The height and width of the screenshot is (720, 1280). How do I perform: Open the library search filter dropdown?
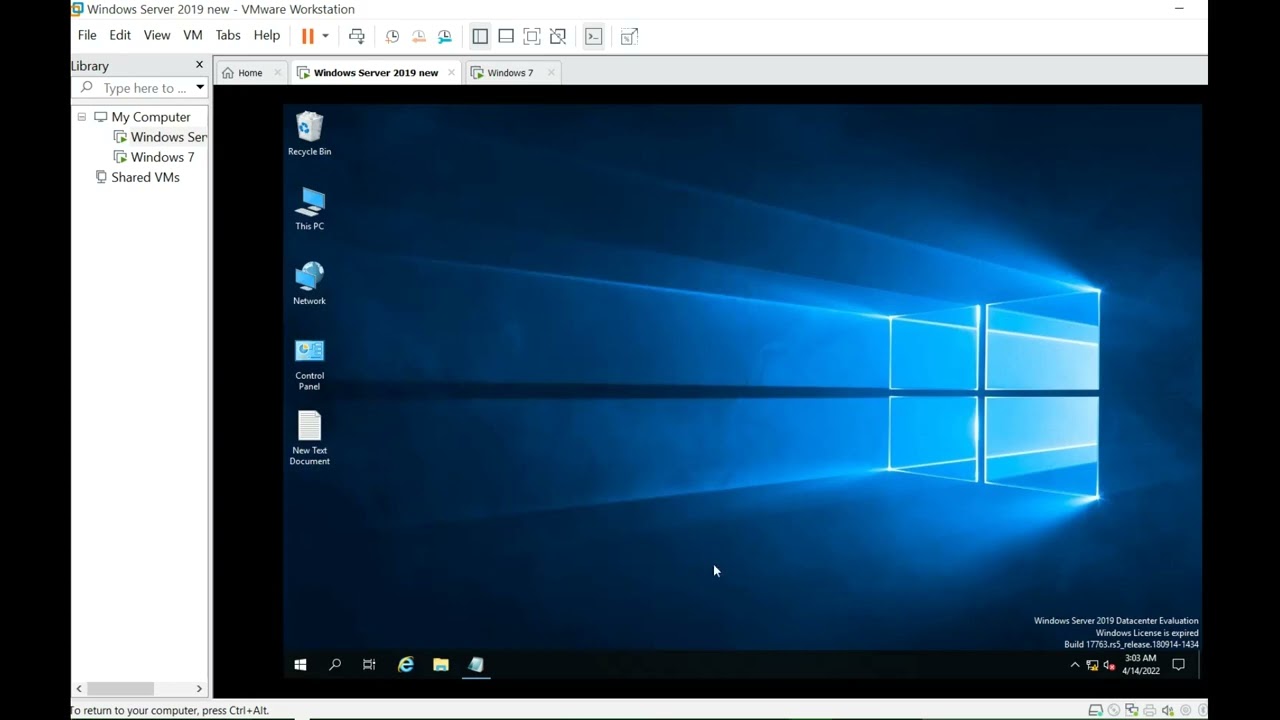coord(200,87)
